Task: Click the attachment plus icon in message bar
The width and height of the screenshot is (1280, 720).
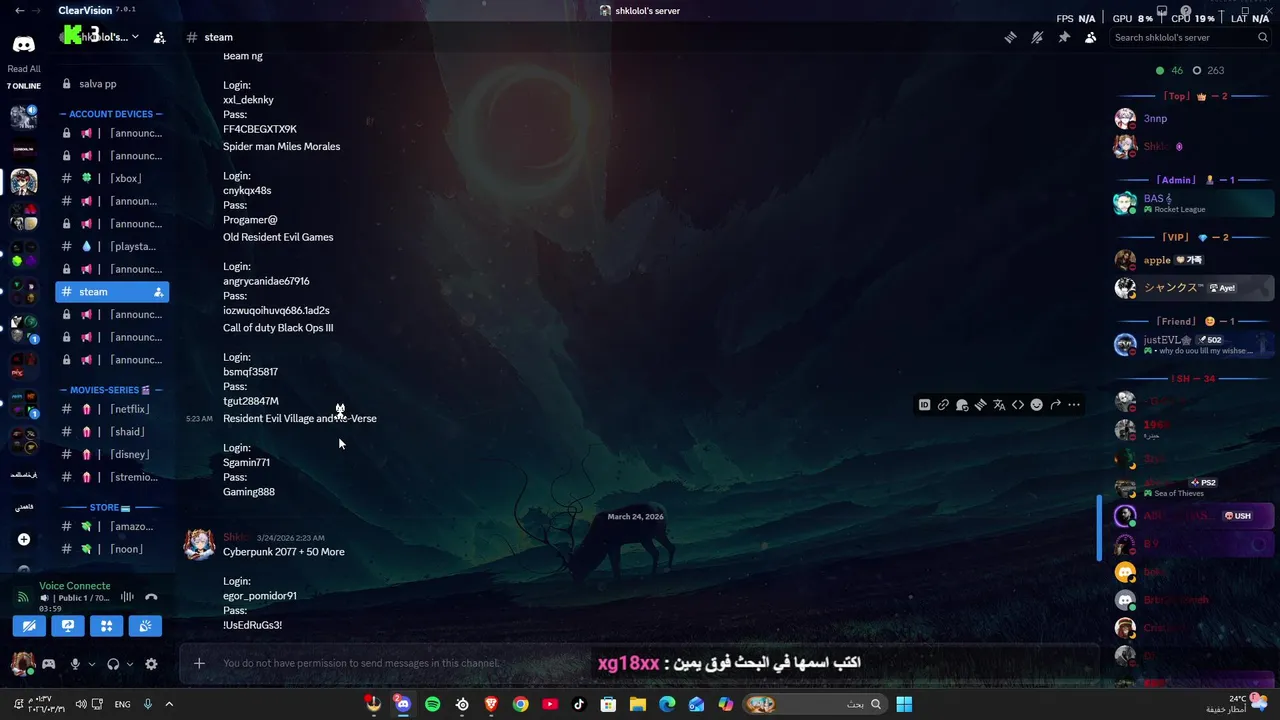Action: [199, 663]
